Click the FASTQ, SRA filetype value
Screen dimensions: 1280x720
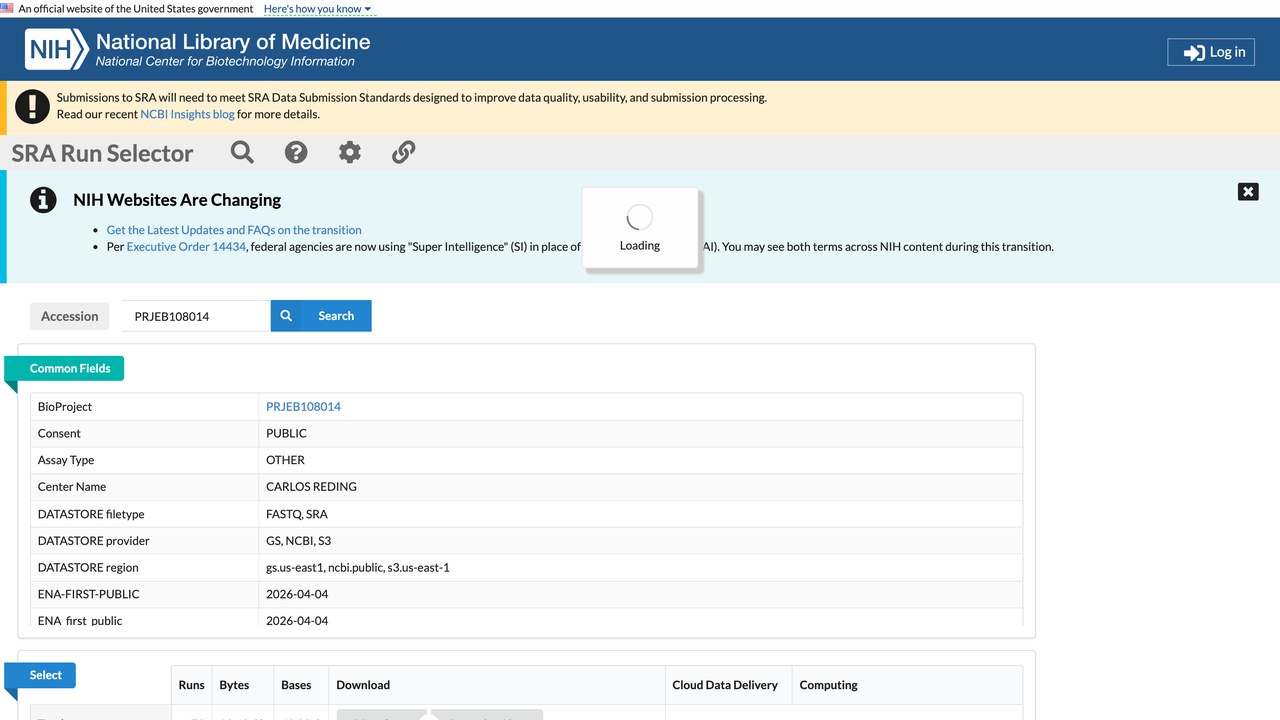297,514
